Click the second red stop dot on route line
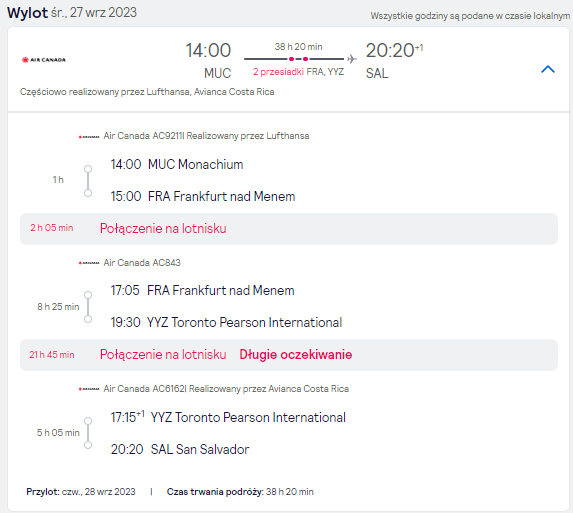 (x=306, y=59)
